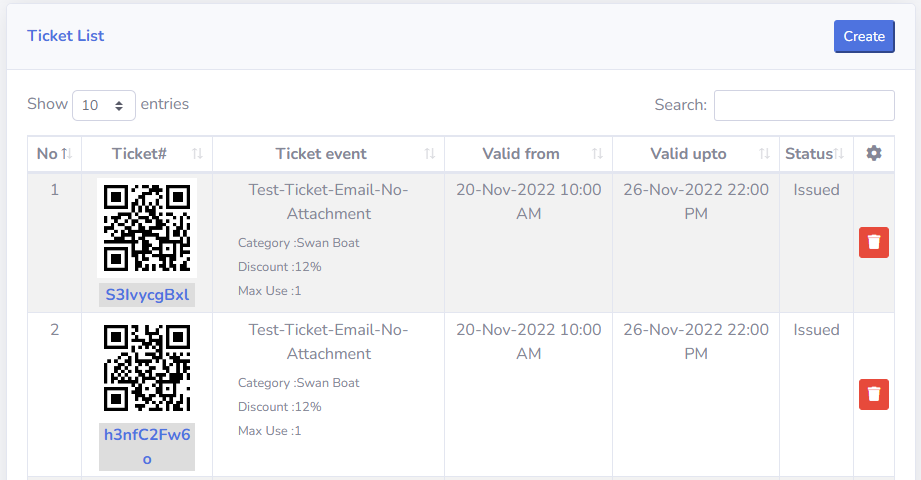Open ticket link S3IvycgBxl
The height and width of the screenshot is (480, 921).
pos(147,295)
